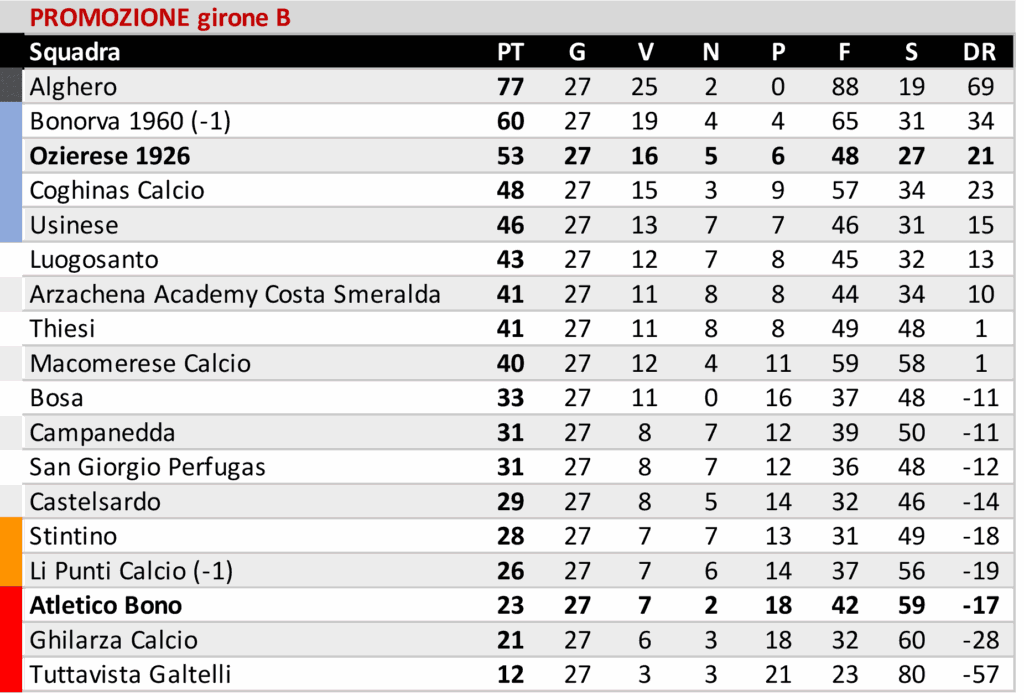Image resolution: width=1024 pixels, height=700 pixels.
Task: Click the PT column header
Action: [510, 53]
